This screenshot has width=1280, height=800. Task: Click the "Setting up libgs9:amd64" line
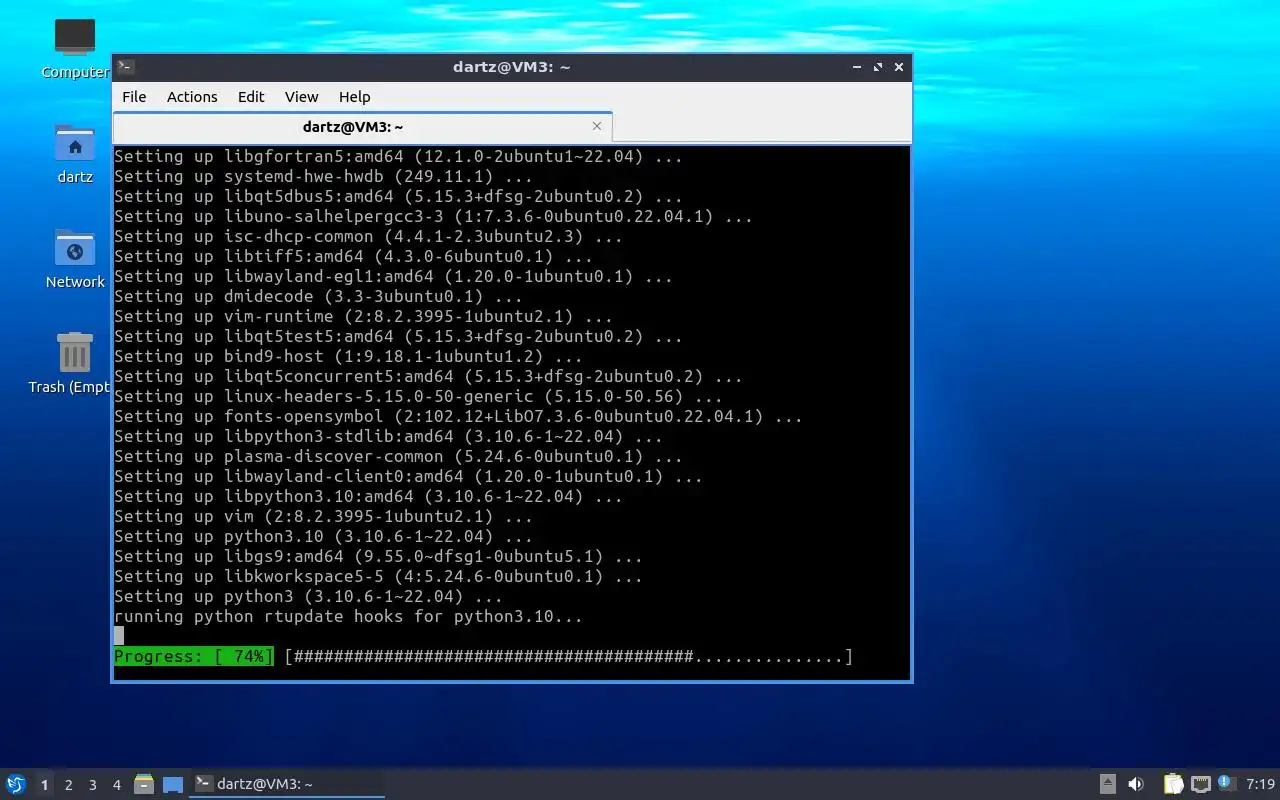(x=378, y=557)
